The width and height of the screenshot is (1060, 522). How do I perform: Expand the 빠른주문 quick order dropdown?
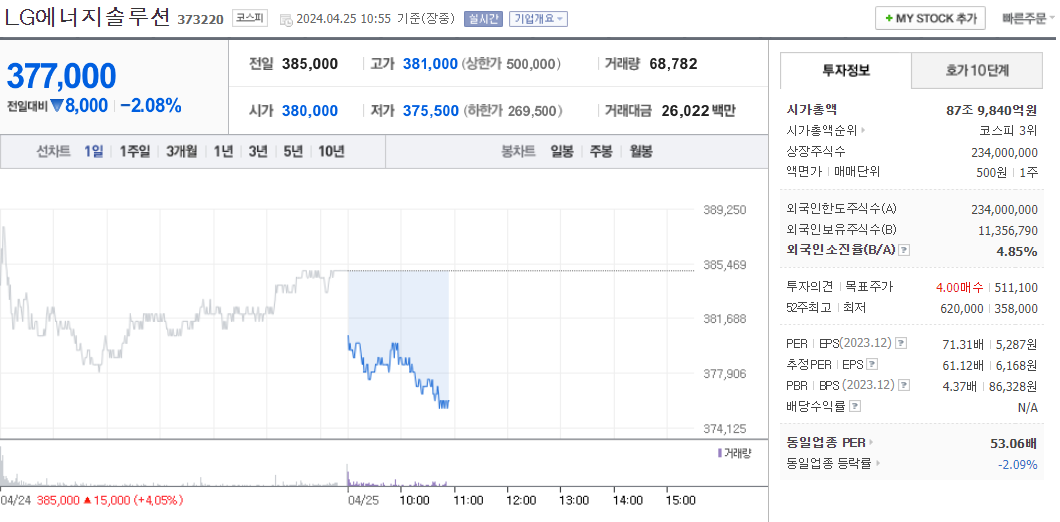1028,18
